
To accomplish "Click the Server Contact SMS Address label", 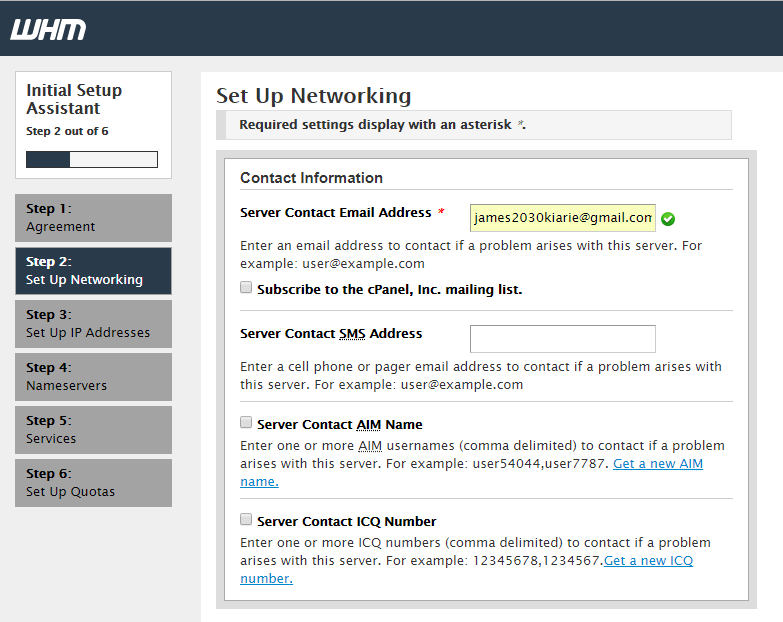I will pos(331,334).
